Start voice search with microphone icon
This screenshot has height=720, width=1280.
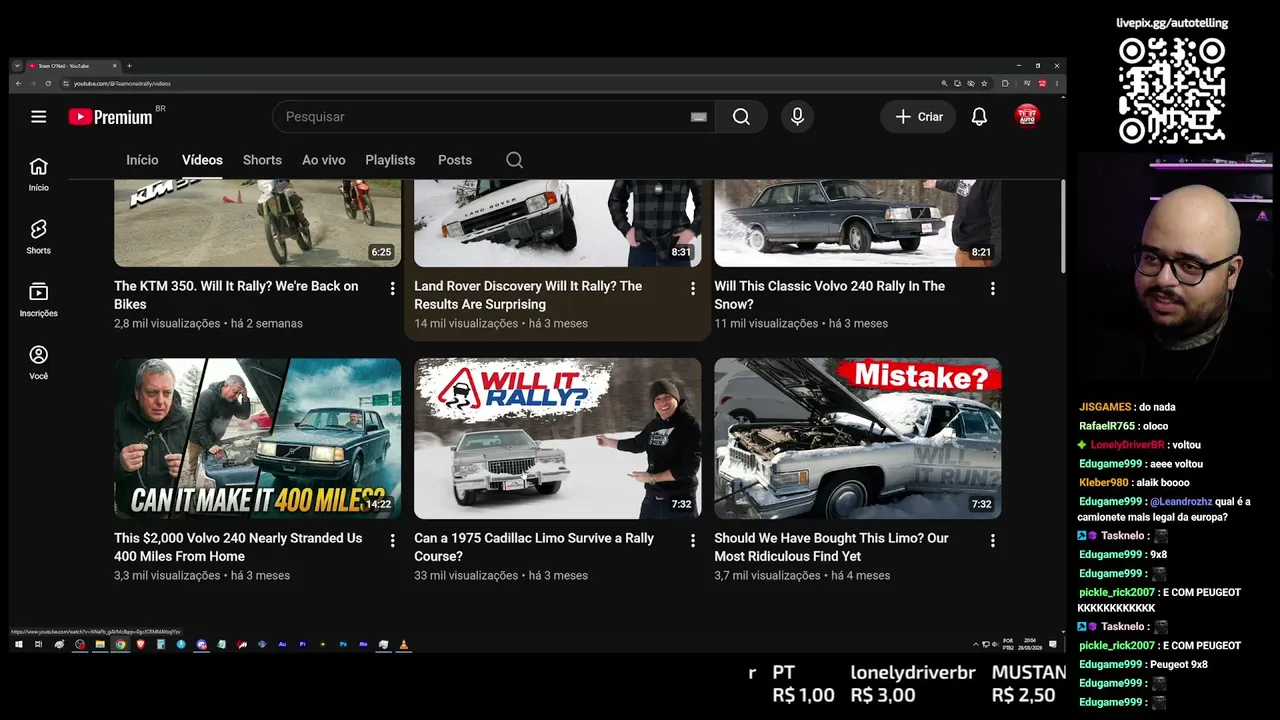[x=797, y=117]
